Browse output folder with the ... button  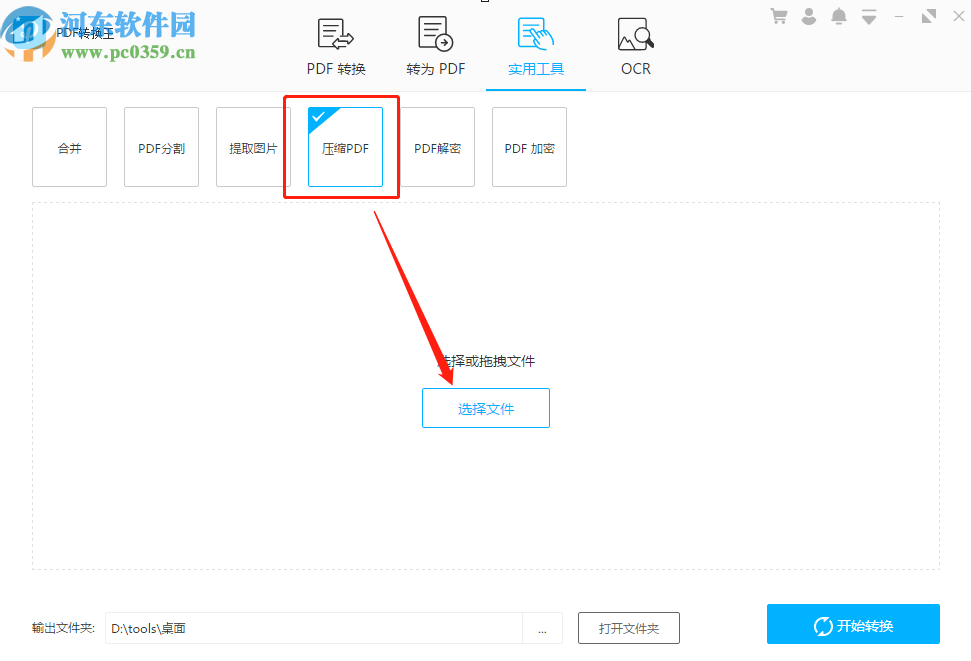click(542, 628)
